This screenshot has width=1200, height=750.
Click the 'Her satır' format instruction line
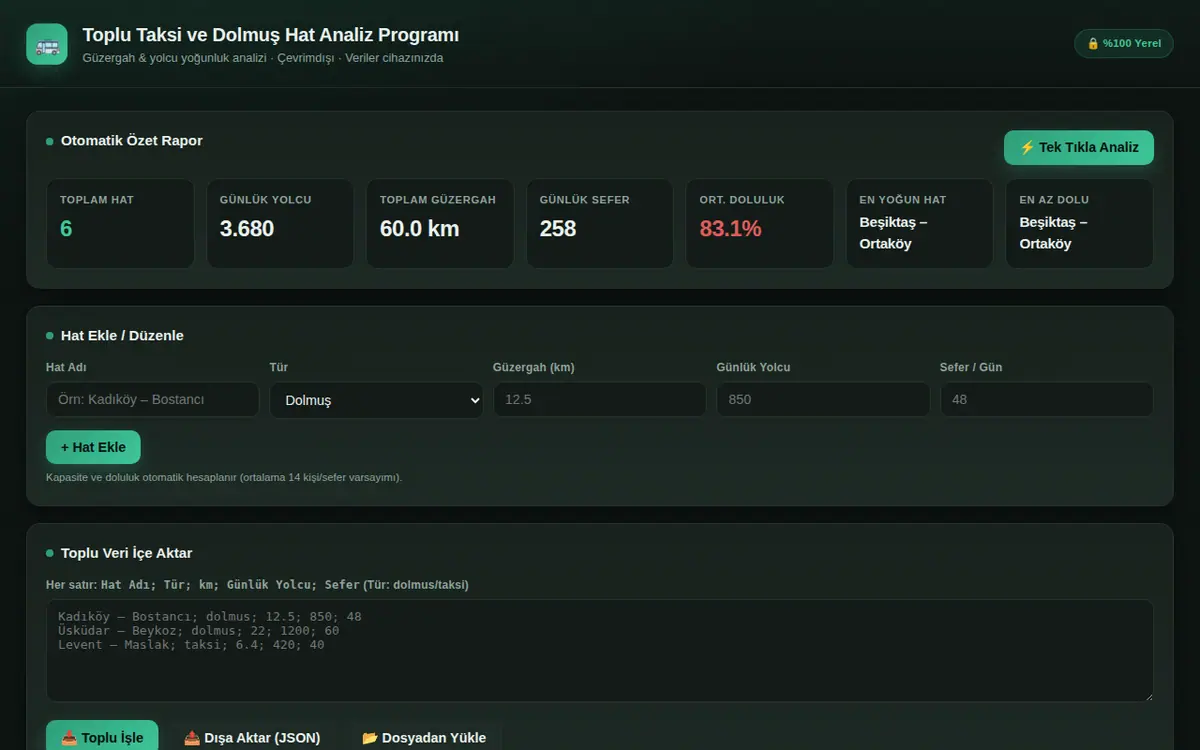pyautogui.click(x=257, y=585)
